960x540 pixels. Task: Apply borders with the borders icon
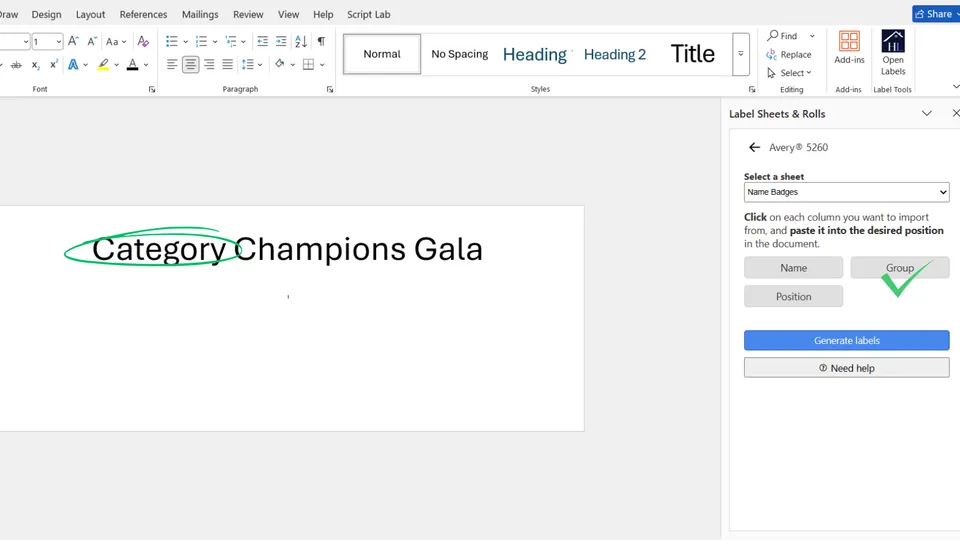pyautogui.click(x=309, y=64)
